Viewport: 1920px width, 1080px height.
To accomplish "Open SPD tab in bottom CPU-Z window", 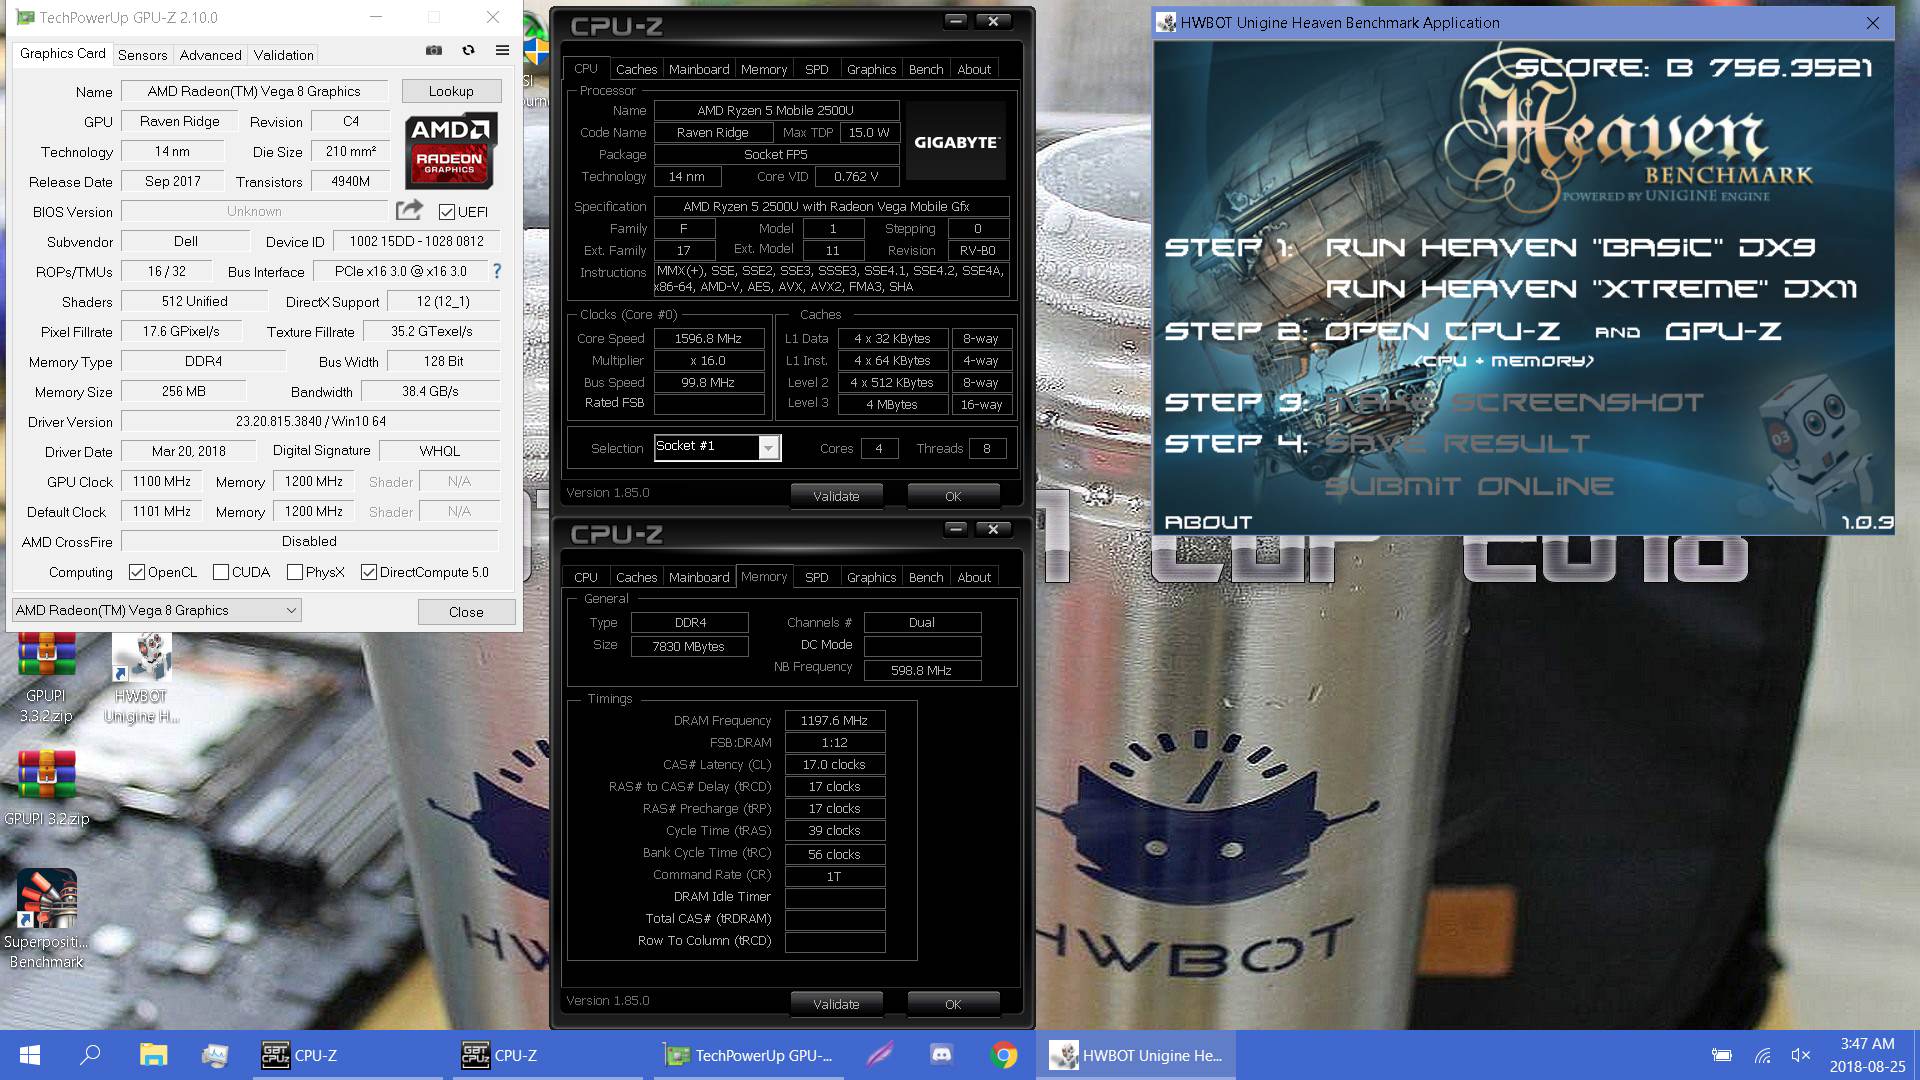I will tap(816, 577).
